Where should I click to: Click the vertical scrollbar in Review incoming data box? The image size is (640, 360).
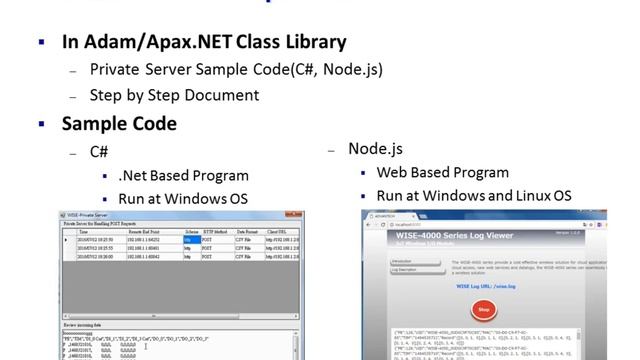(296, 345)
